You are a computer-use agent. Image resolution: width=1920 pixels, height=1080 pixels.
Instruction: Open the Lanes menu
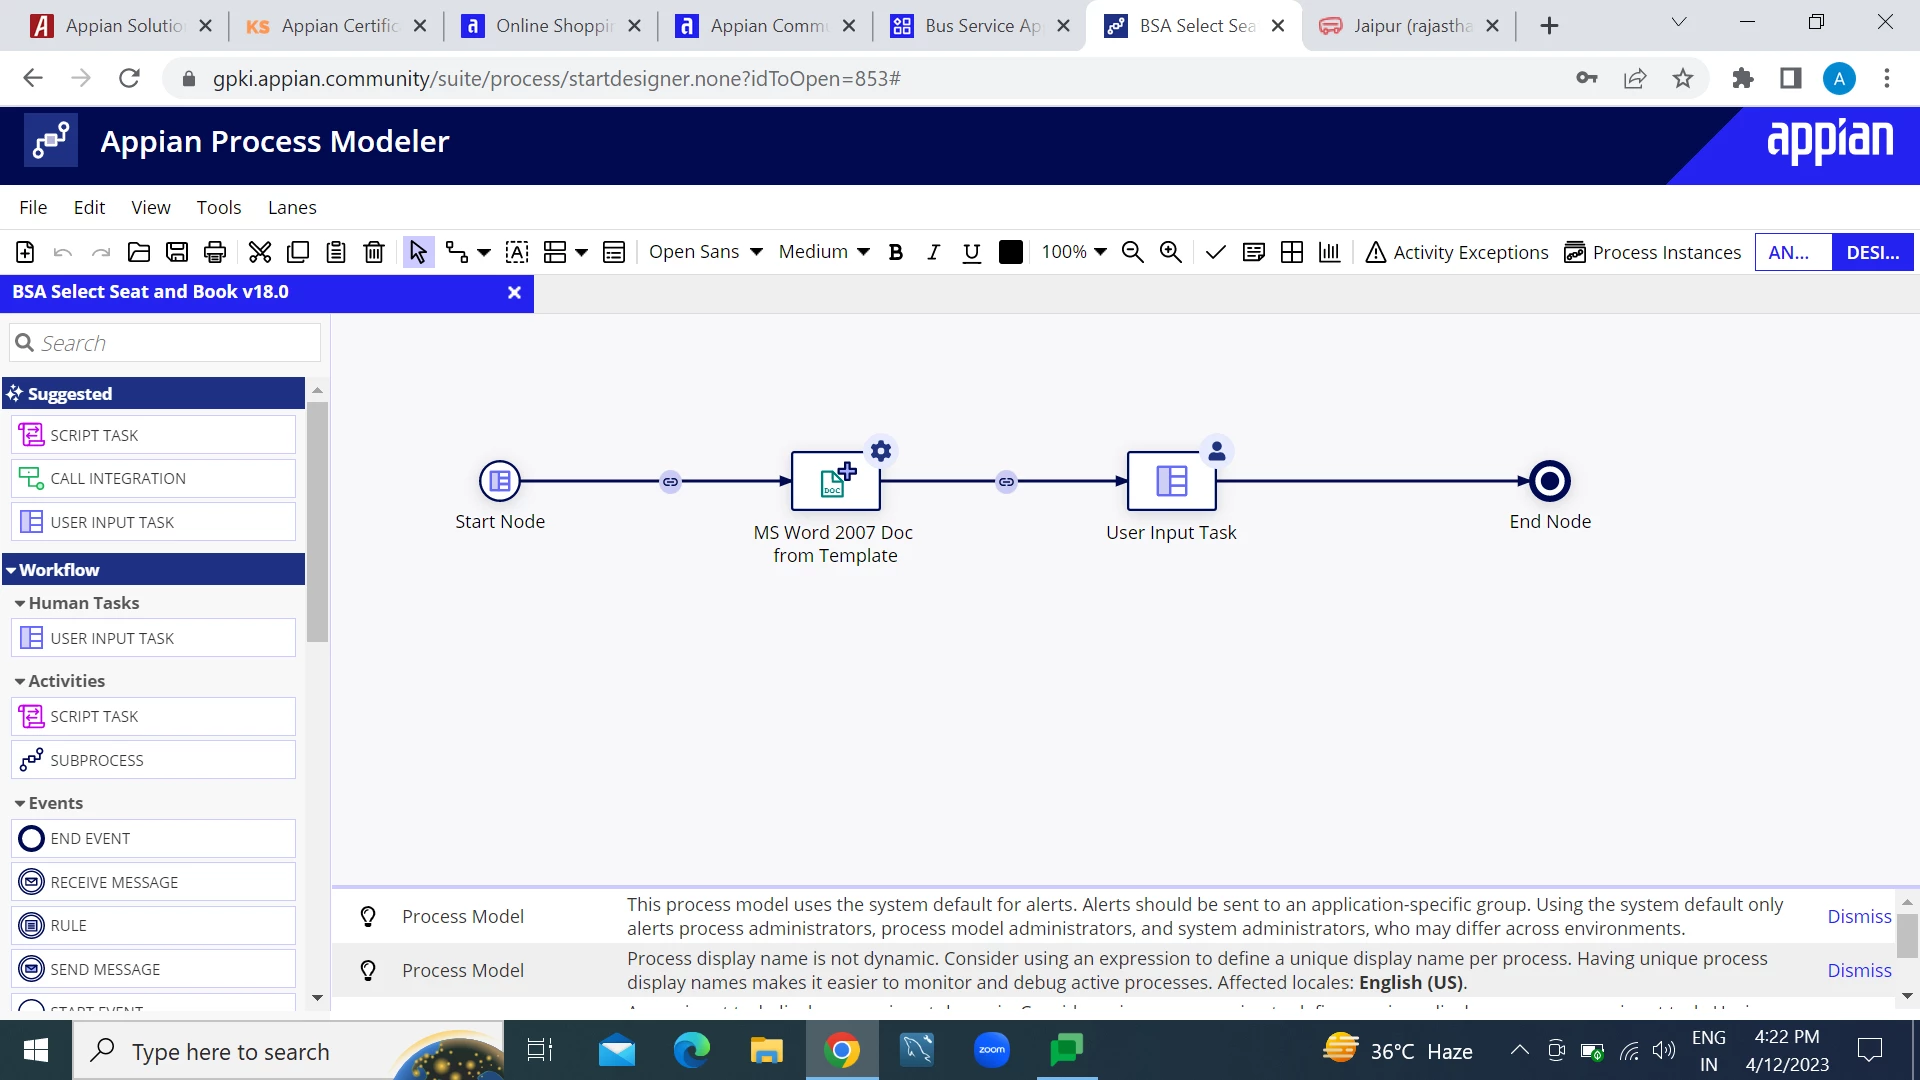click(292, 207)
